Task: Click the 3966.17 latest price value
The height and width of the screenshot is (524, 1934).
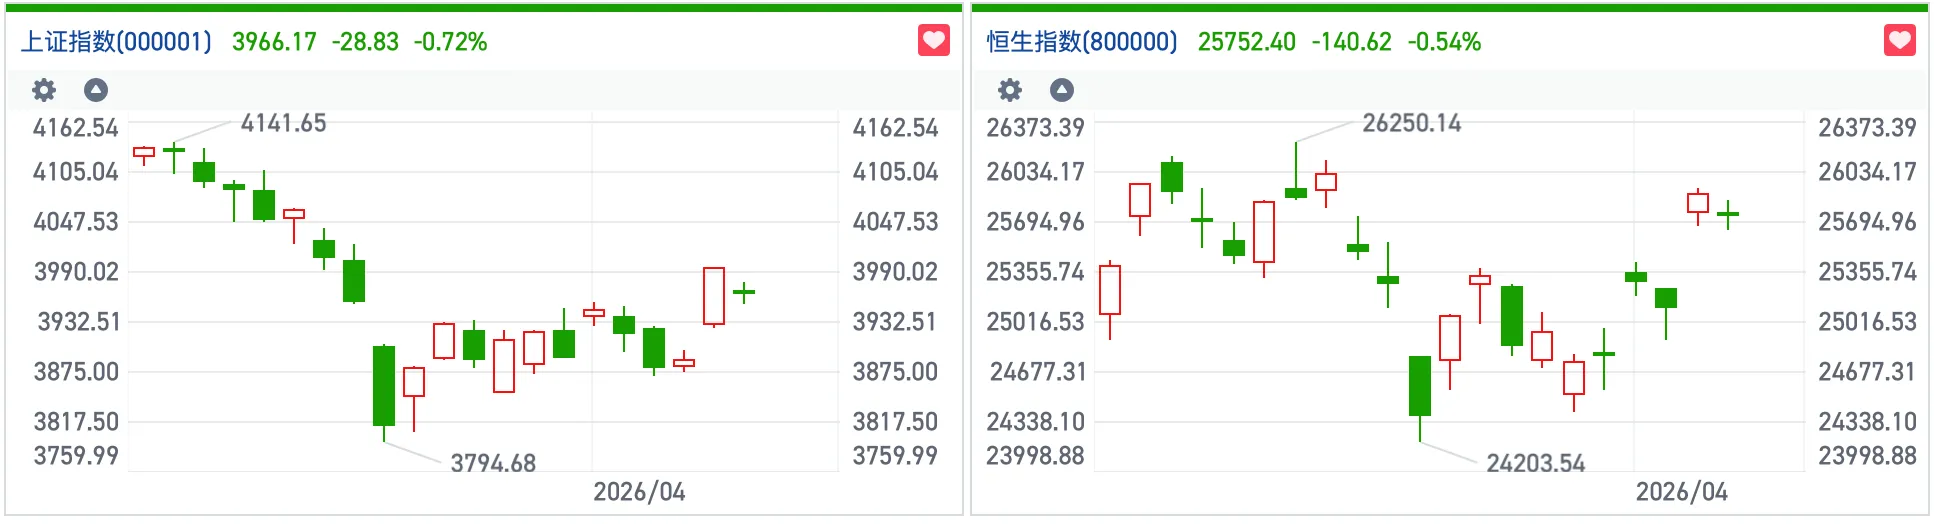Action: pyautogui.click(x=274, y=42)
